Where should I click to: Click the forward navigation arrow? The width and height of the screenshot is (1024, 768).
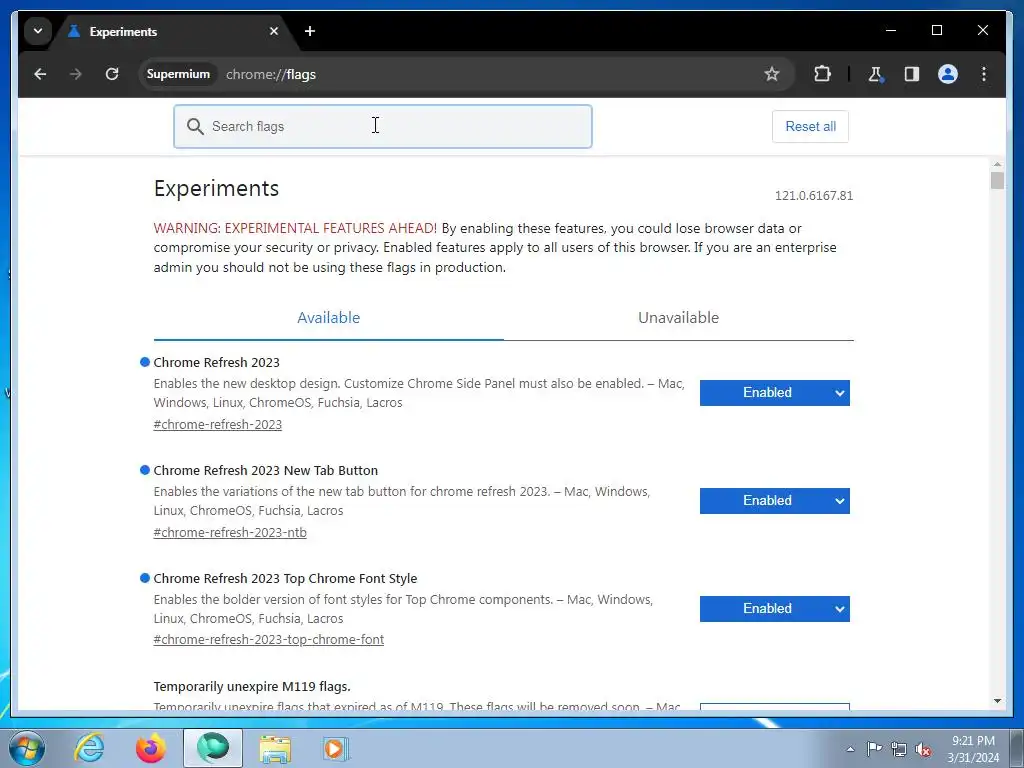point(76,74)
